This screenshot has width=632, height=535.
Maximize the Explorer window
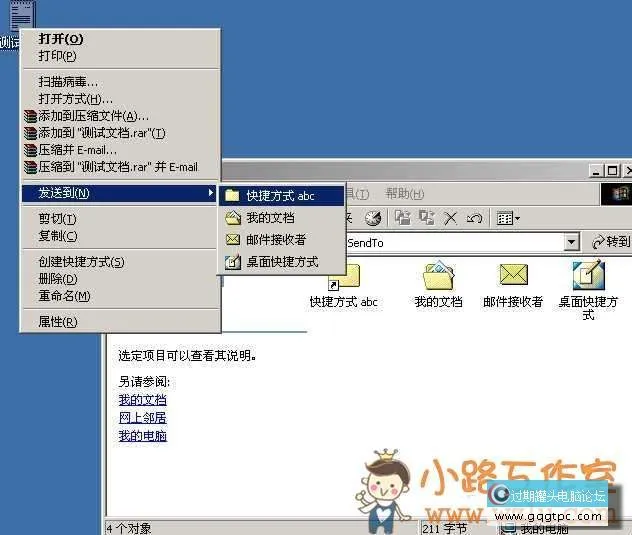[x=612, y=171]
